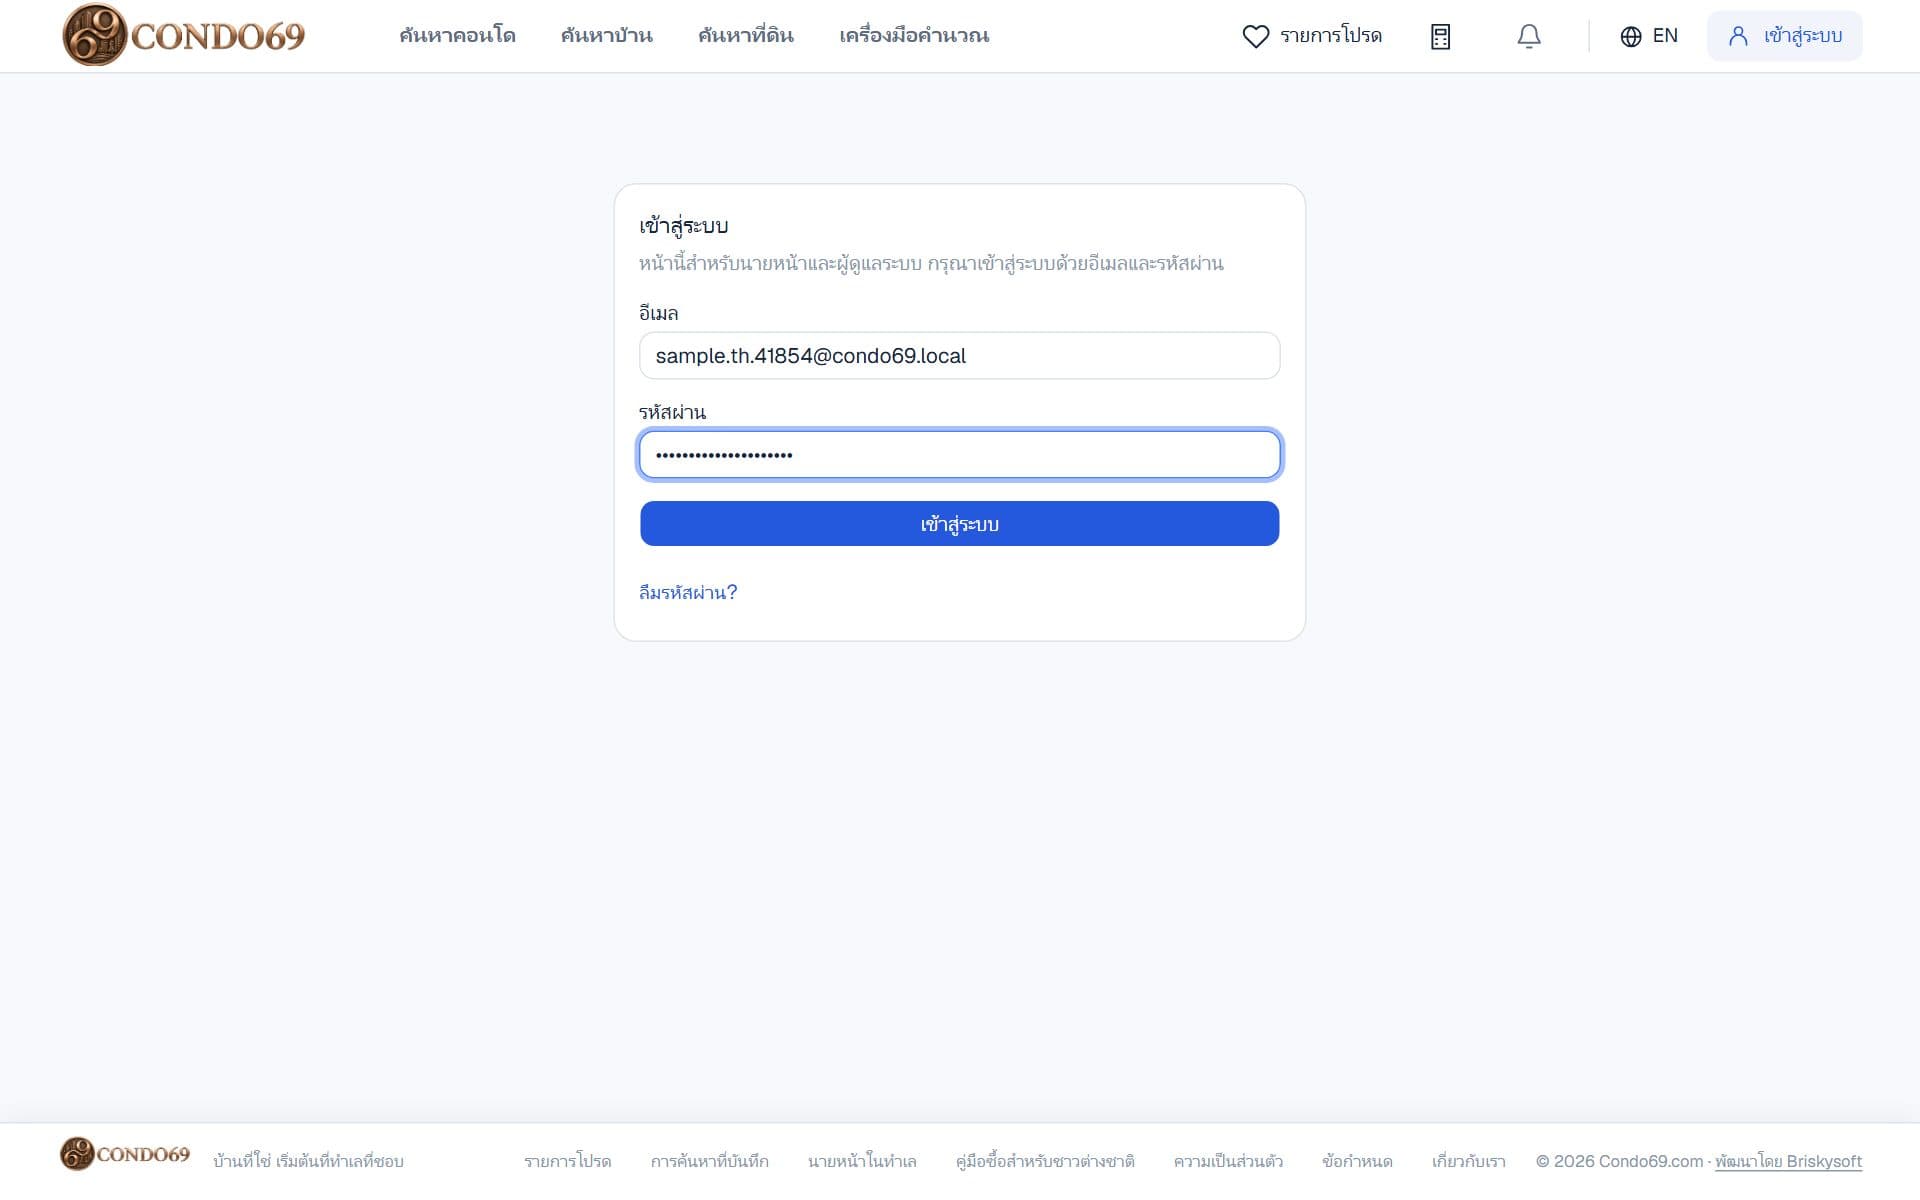This screenshot has height=1200, width=1920.
Task: Follow the ลืมรหัสผ่าน? link
Action: coord(688,592)
